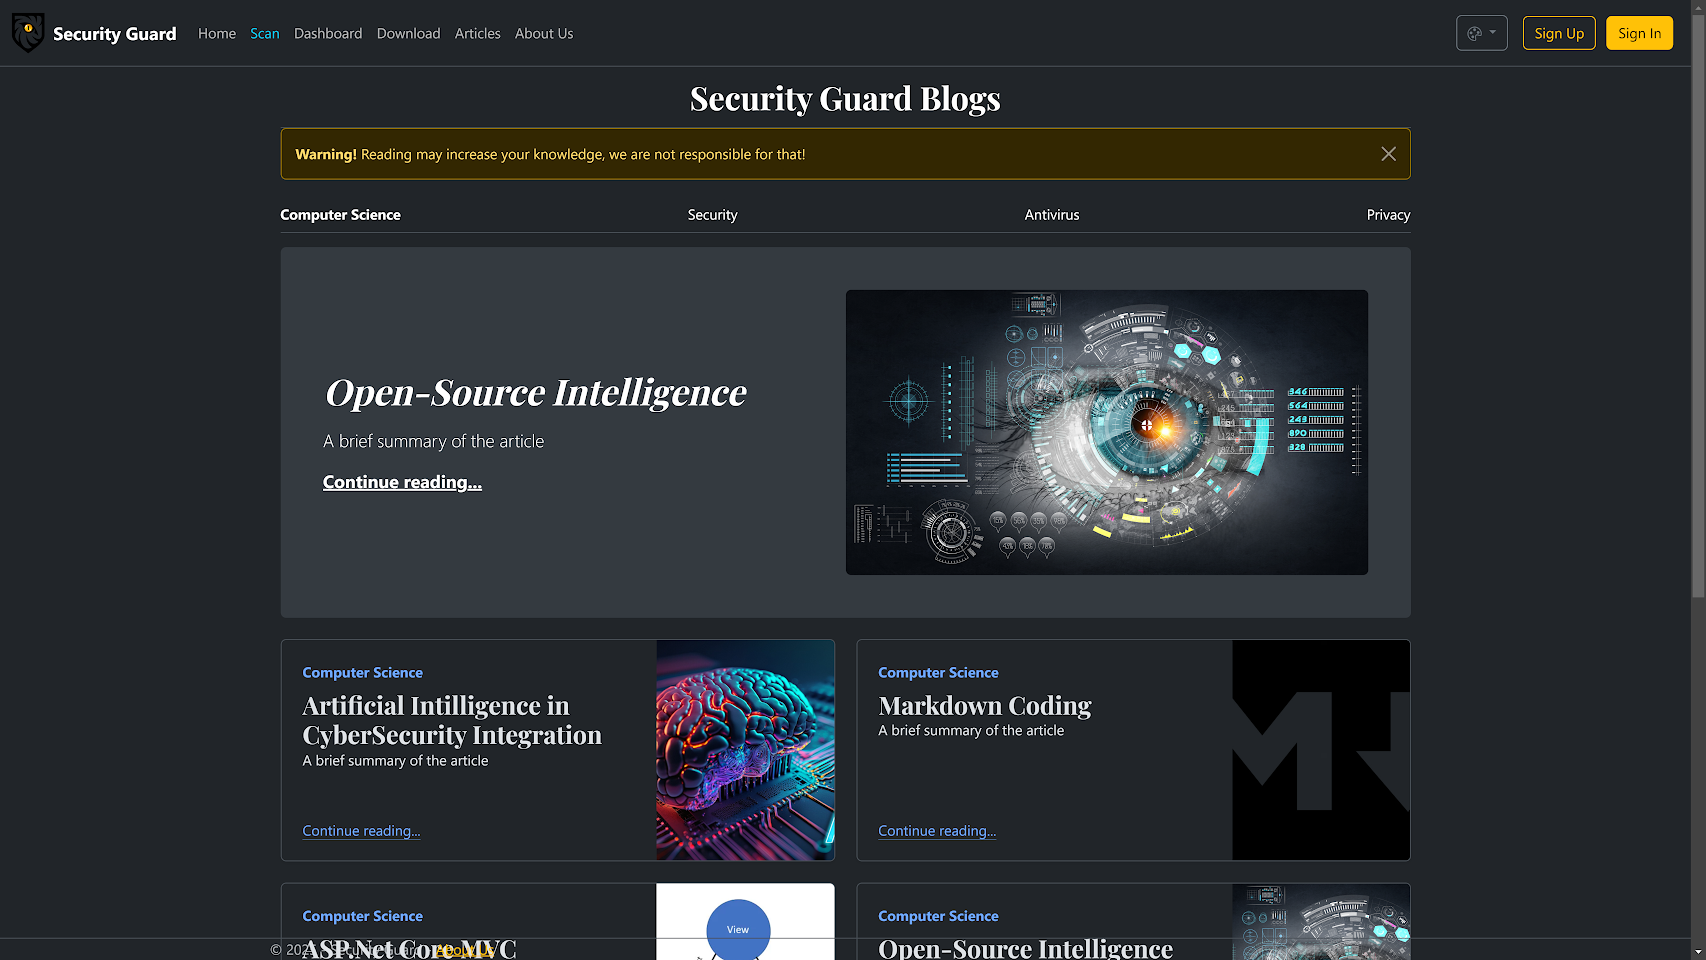Click the scrollbar up arrow
1706x960 pixels.
point(1698,6)
